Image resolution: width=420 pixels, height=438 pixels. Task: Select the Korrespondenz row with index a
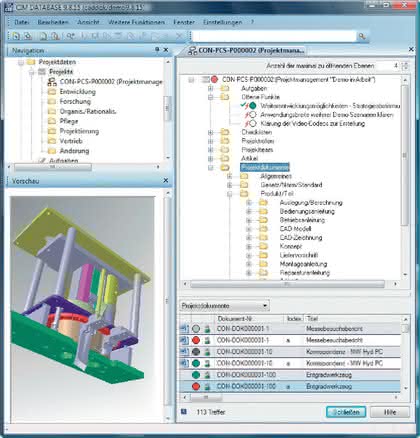pyautogui.click(x=290, y=363)
